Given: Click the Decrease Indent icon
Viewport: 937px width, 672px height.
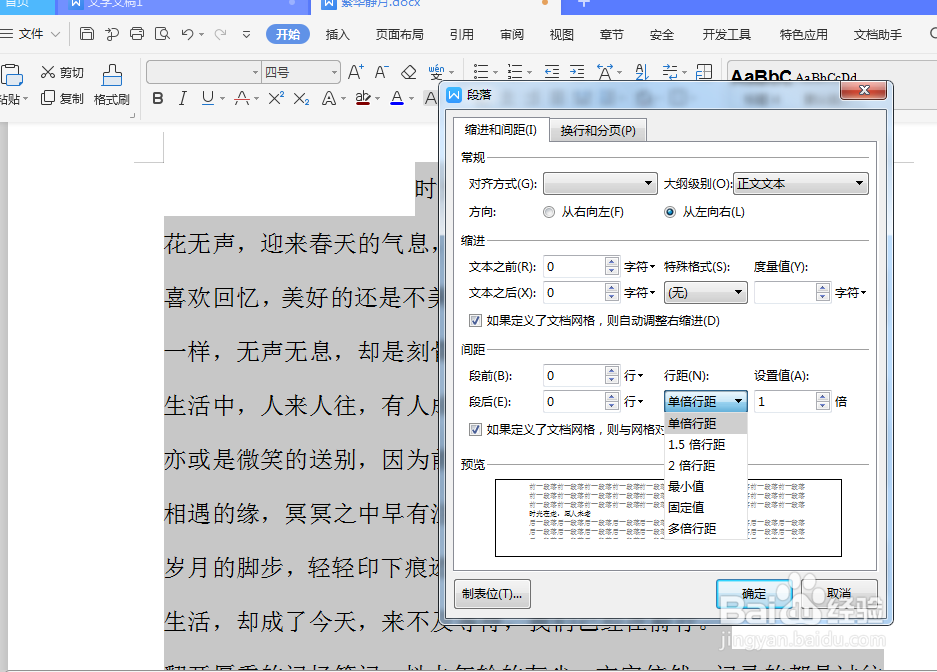Looking at the screenshot, I should coord(552,72).
